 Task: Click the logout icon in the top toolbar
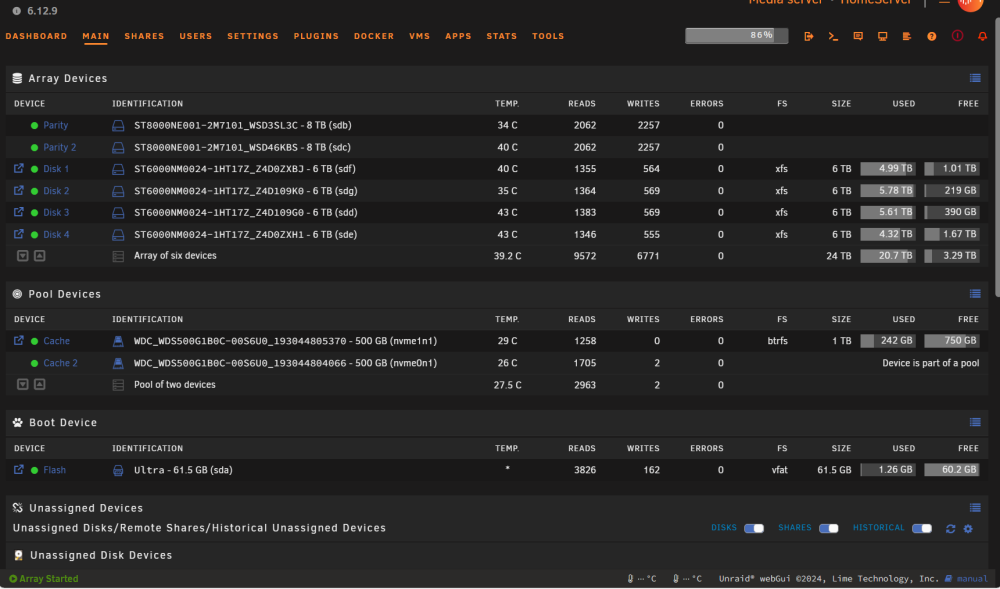click(809, 36)
